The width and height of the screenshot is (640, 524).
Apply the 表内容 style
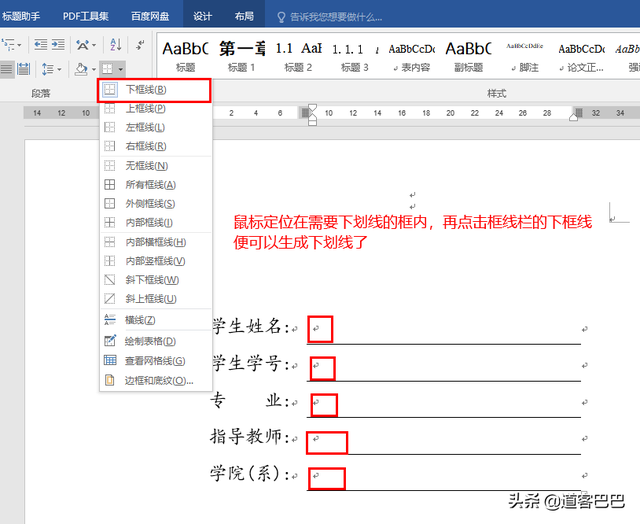411,56
